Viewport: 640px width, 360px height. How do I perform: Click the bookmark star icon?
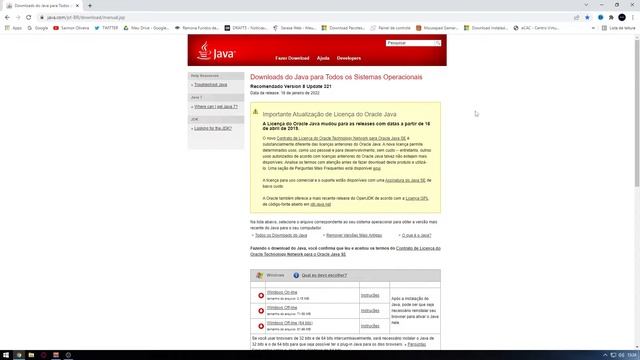587,18
